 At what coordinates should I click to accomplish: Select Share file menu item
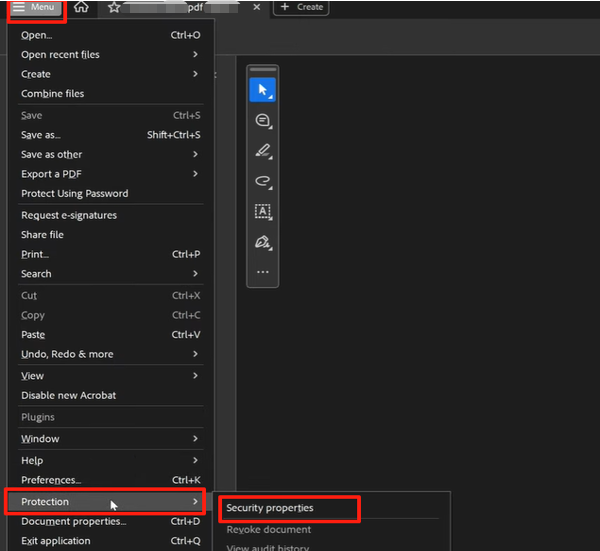click(111, 235)
